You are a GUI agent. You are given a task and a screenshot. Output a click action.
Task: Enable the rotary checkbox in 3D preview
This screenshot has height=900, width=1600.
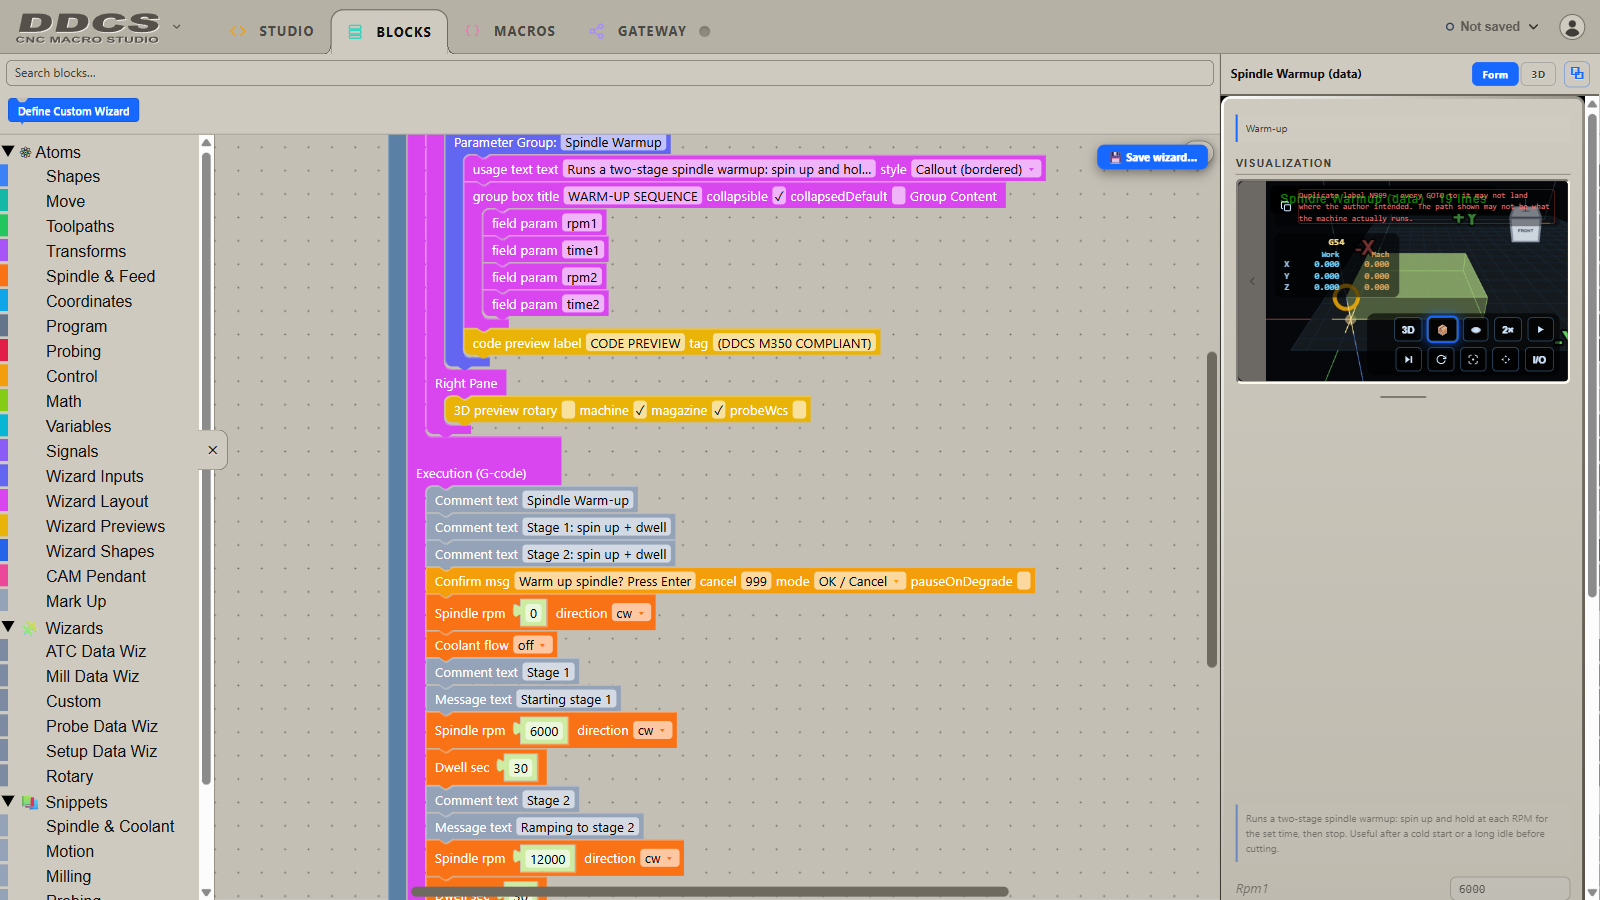pyautogui.click(x=568, y=410)
